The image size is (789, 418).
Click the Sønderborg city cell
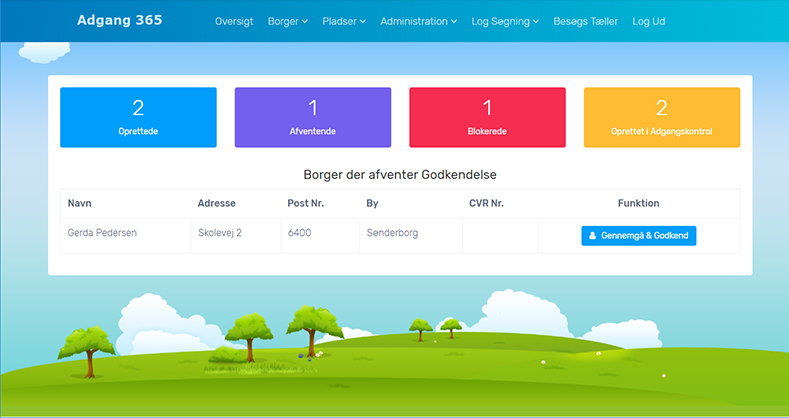394,234
